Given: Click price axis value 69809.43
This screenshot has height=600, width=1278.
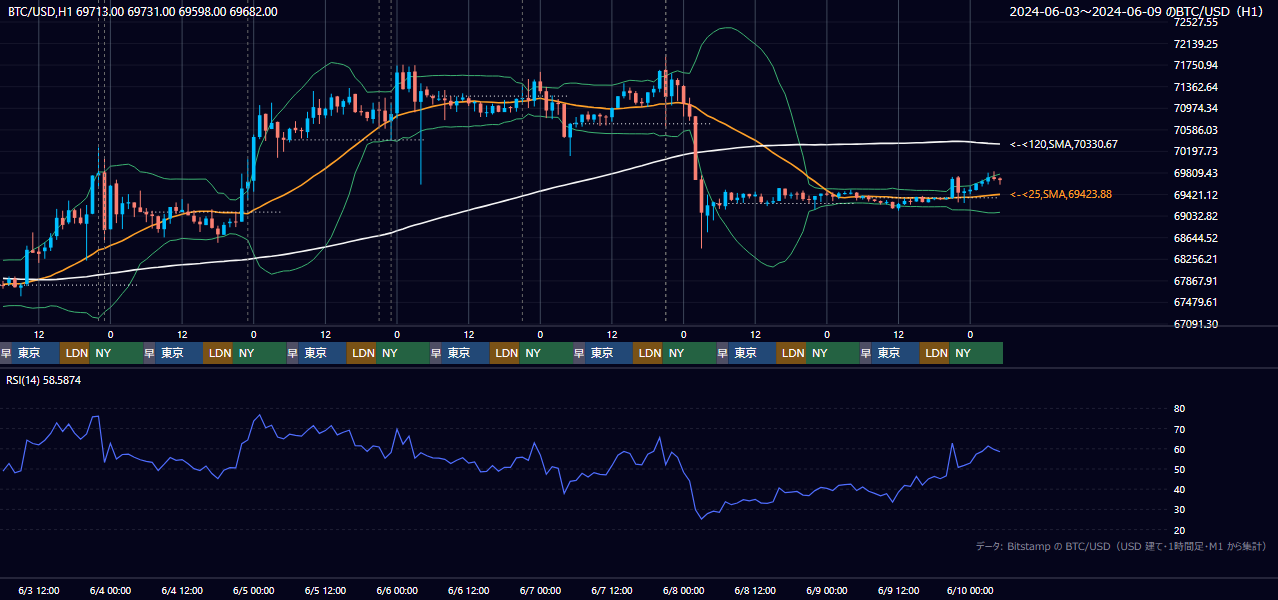Looking at the screenshot, I should pos(1197,173).
